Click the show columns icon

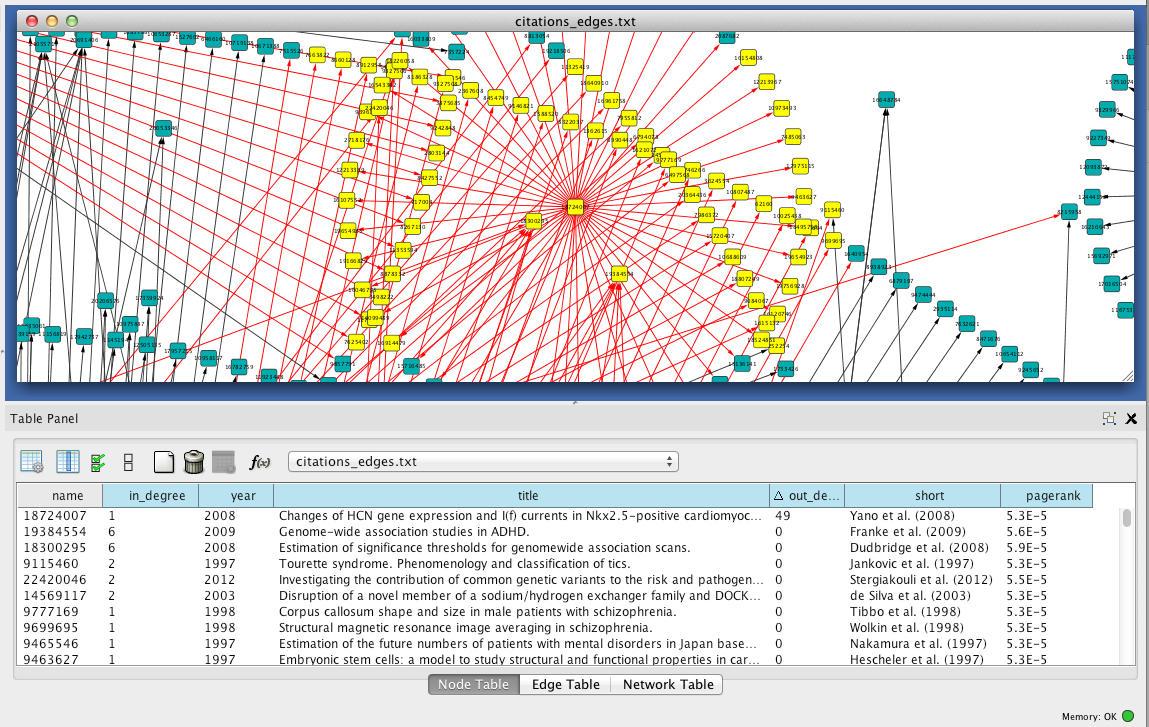click(68, 461)
